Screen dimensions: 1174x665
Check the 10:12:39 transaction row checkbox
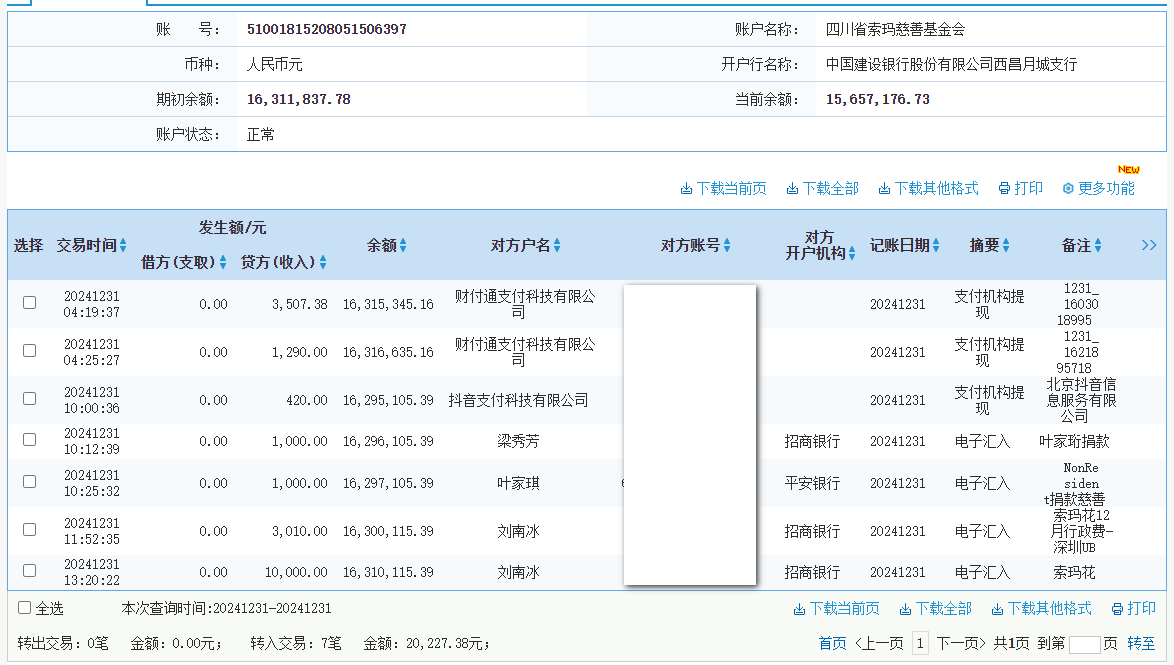29,440
